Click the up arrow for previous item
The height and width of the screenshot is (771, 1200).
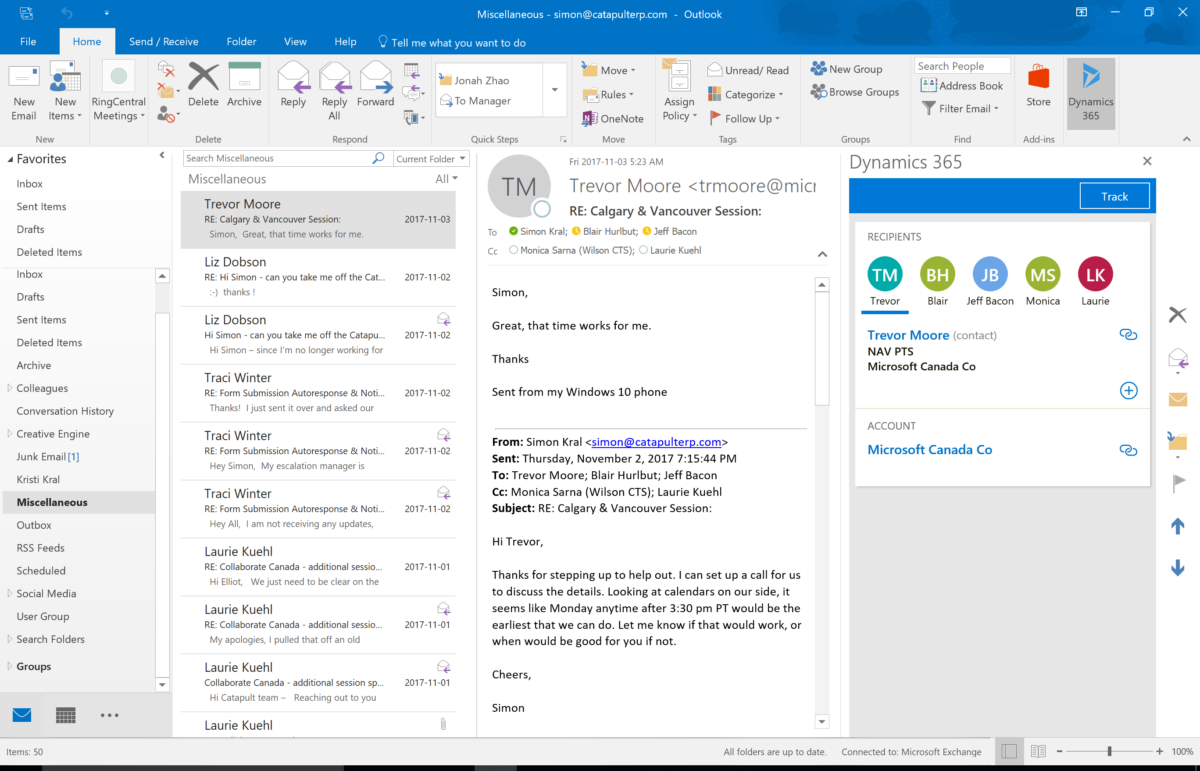1177,526
